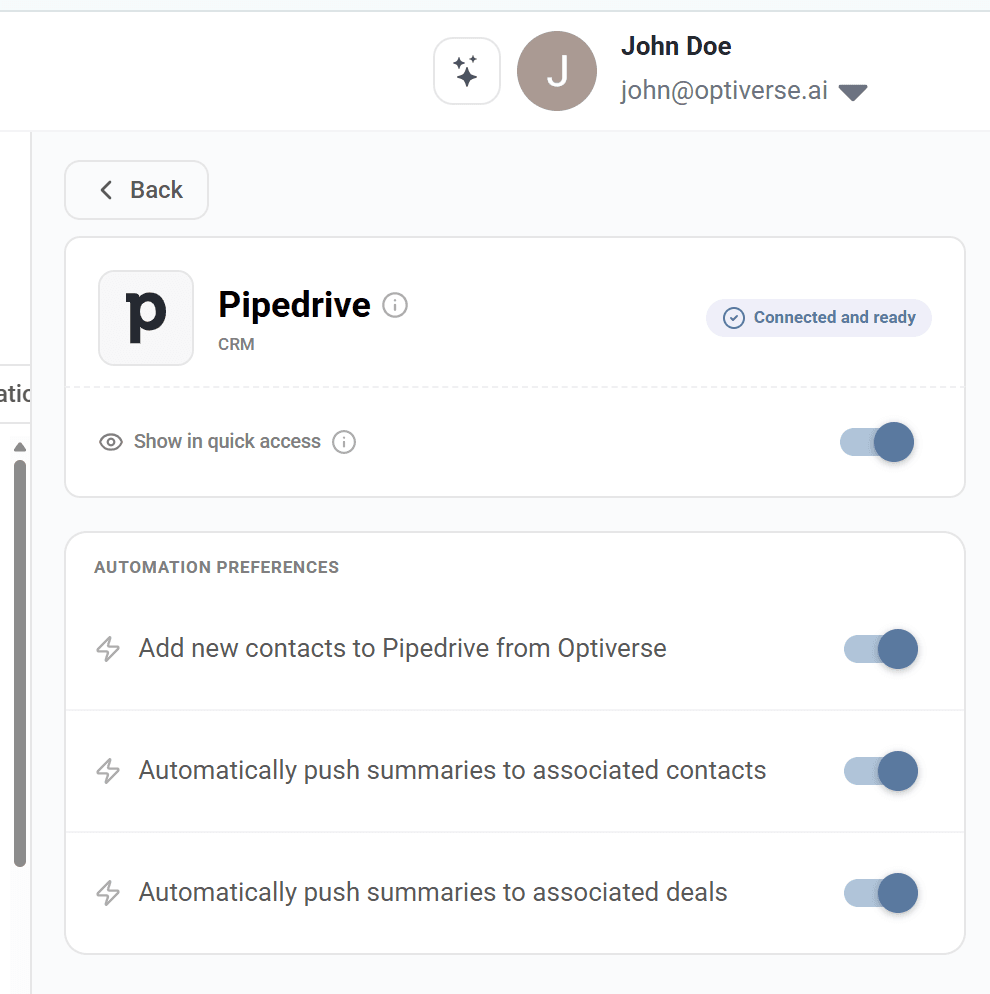990x994 pixels.
Task: Toggle push summaries to associated contacts switch
Action: pos(880,771)
